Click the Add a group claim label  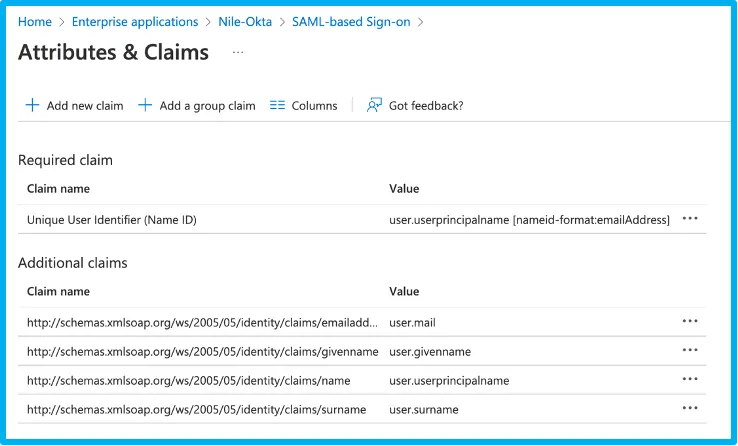pyautogui.click(x=208, y=106)
